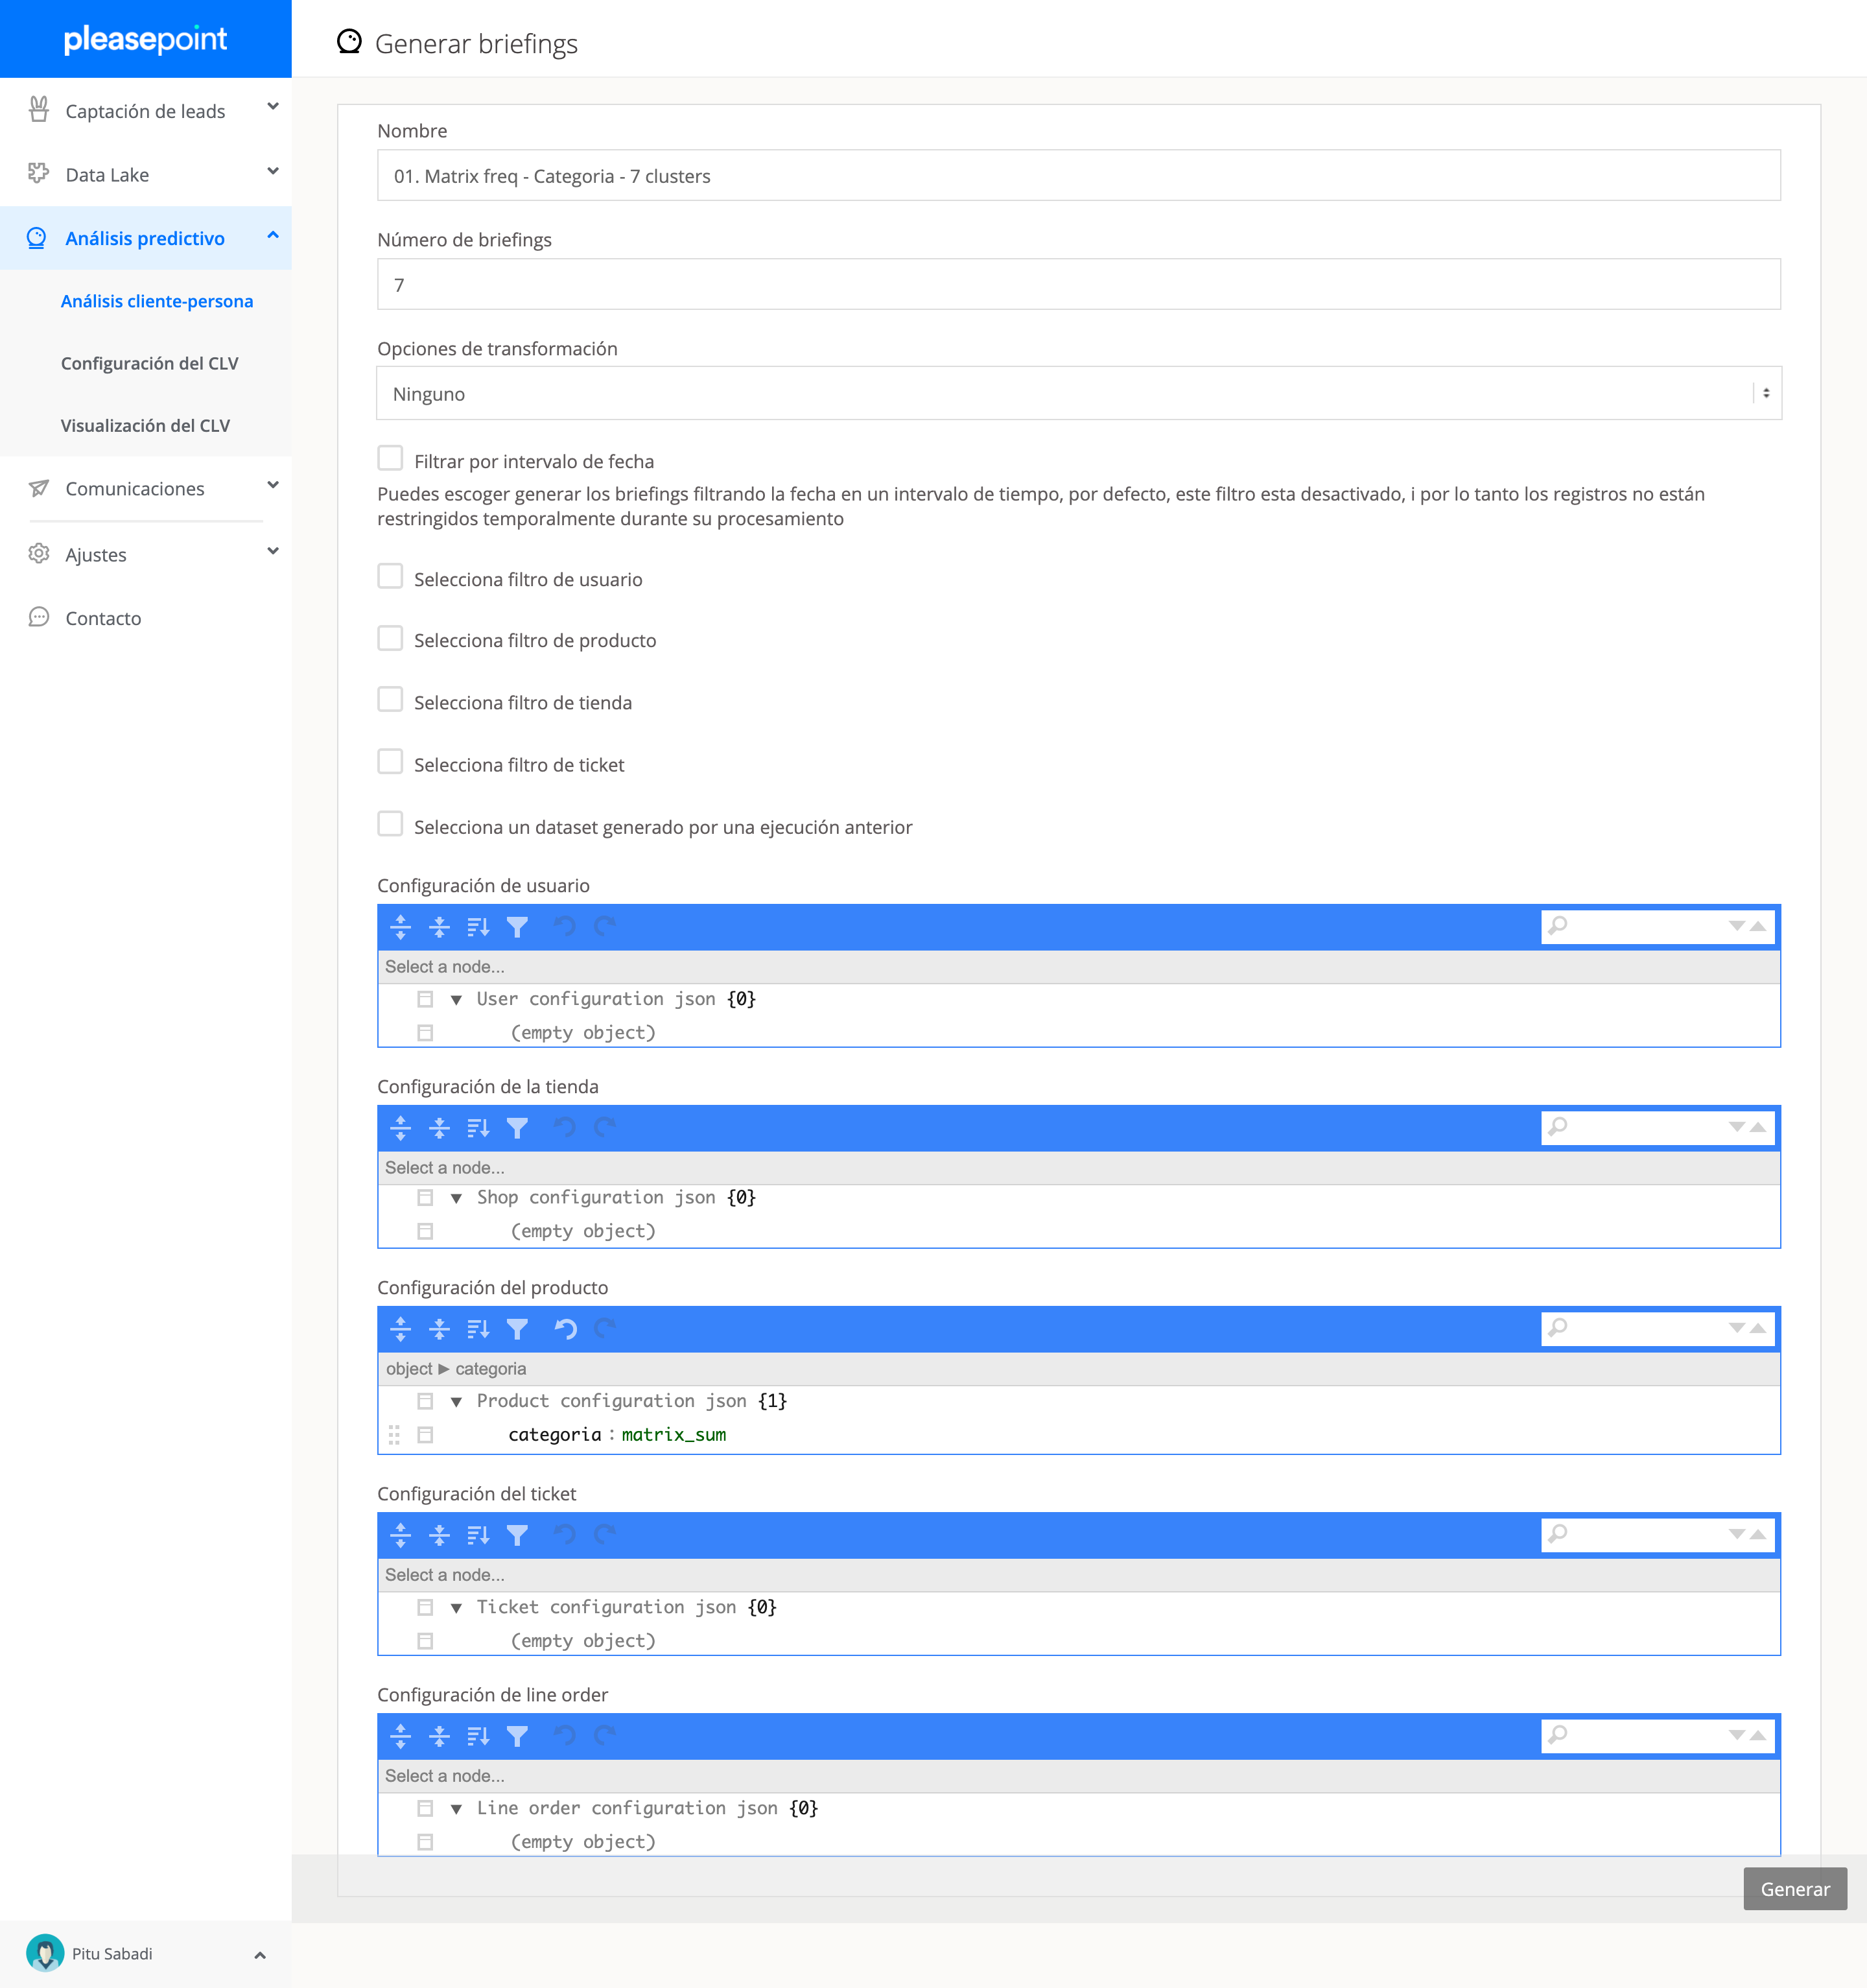
Task: Tick Selecciona filtro de ticket checkbox
Action: (x=390, y=762)
